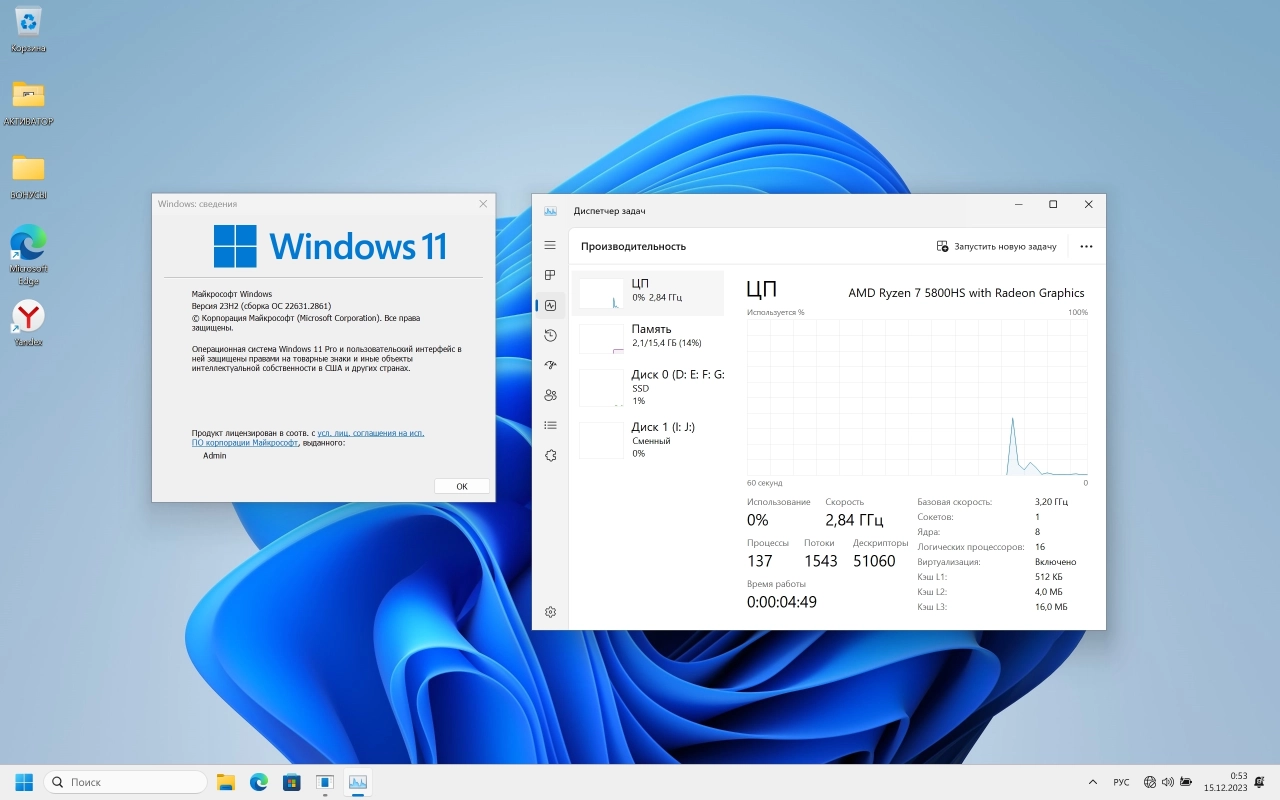Select the Yandex desktop shortcut
The width and height of the screenshot is (1280, 800).
pyautogui.click(x=28, y=323)
